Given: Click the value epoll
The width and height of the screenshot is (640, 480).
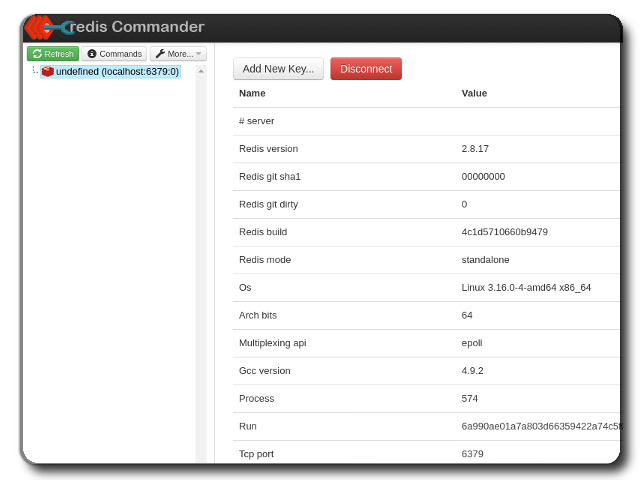Looking at the screenshot, I should point(472,343).
